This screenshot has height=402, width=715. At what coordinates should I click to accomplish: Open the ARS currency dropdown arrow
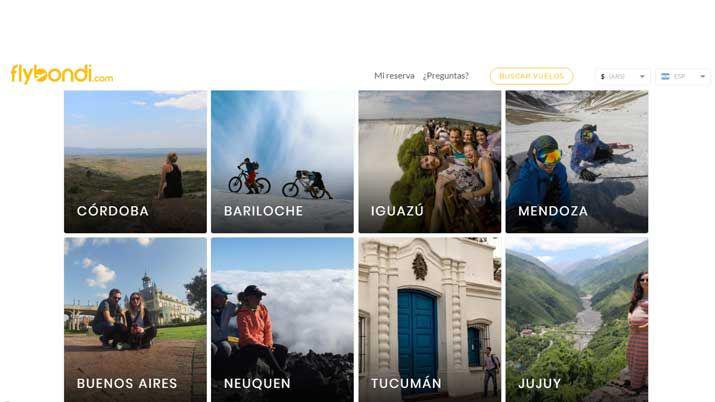[x=642, y=77]
